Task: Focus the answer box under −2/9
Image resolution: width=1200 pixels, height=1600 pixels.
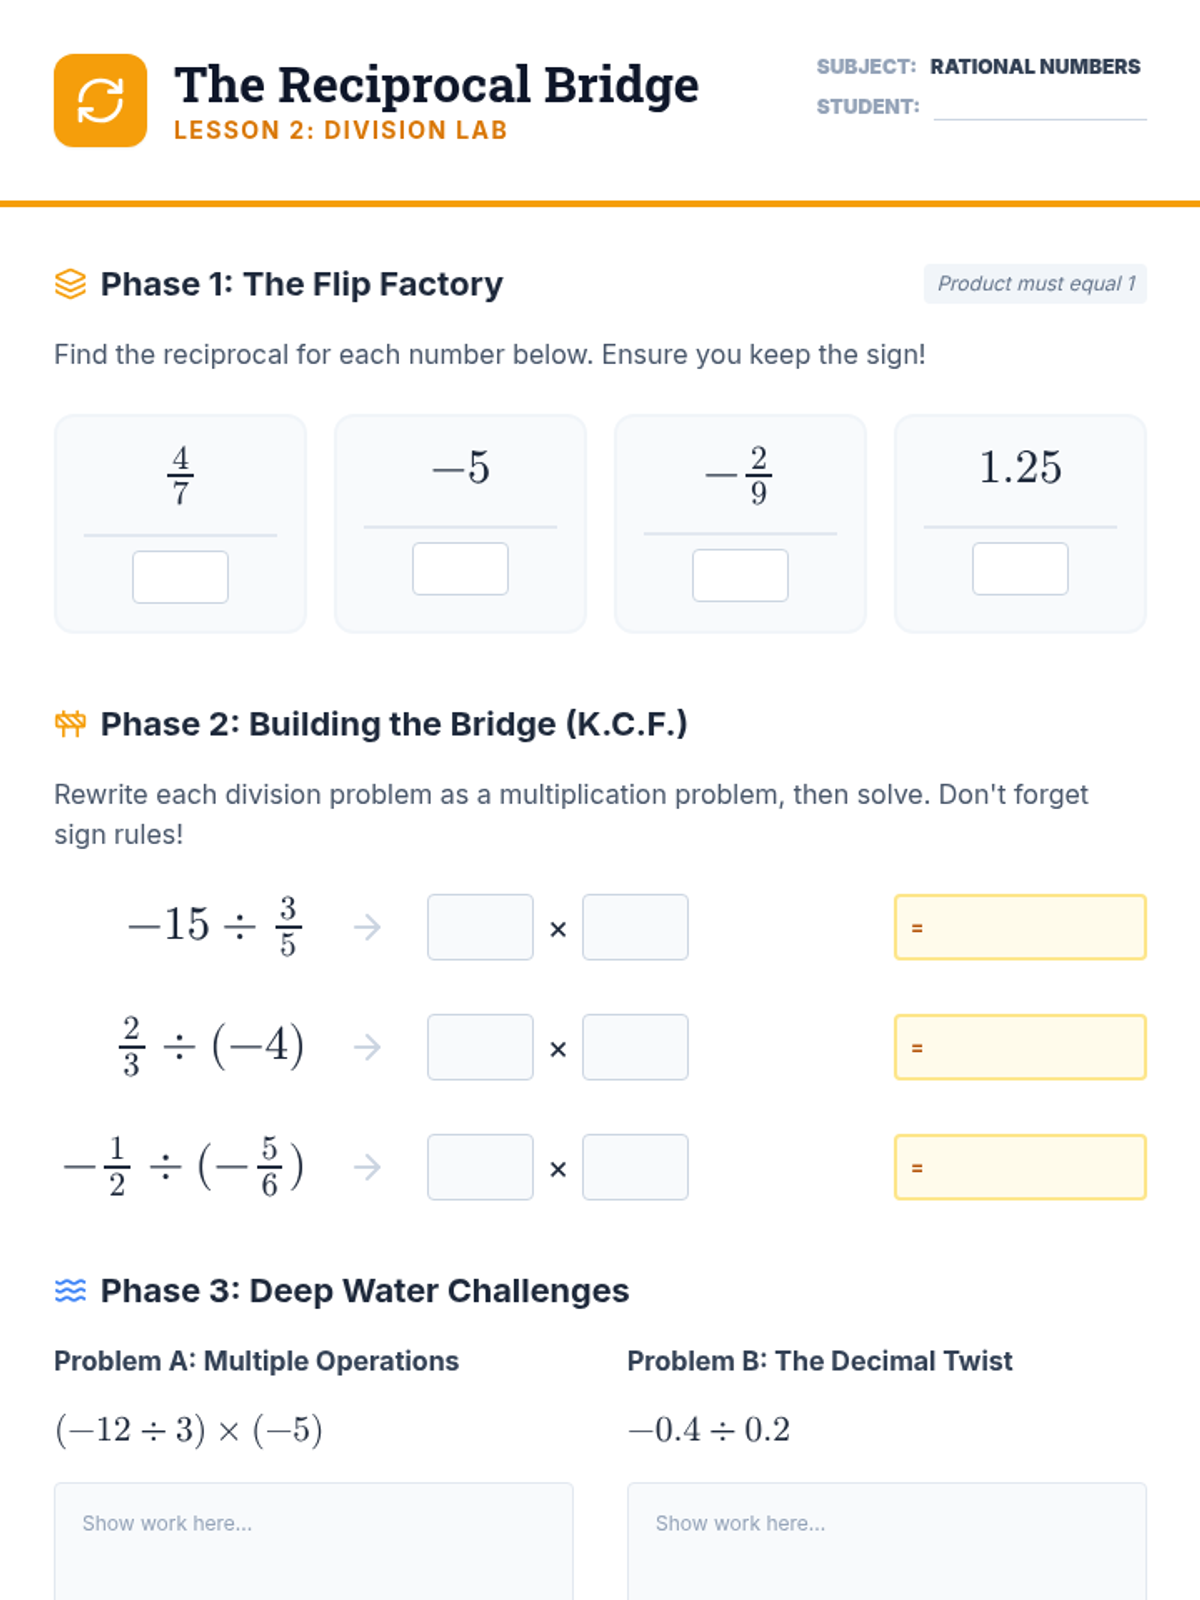Action: pos(740,575)
